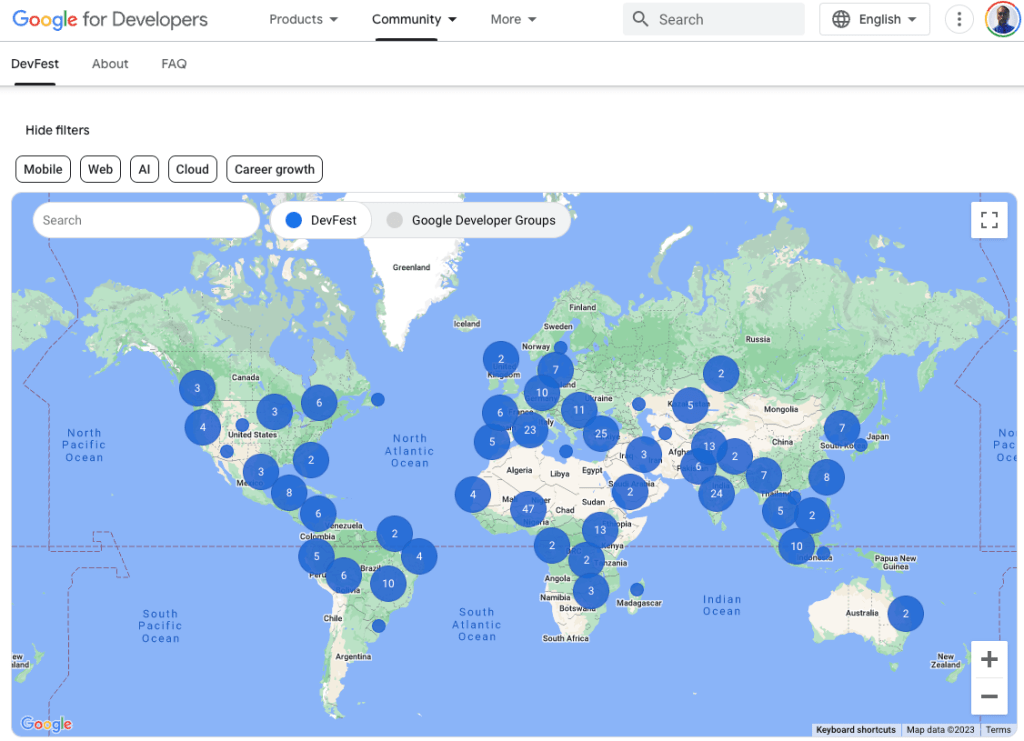Click the 10 cluster over Indonesia
The width and height of the screenshot is (1024, 741).
796,546
